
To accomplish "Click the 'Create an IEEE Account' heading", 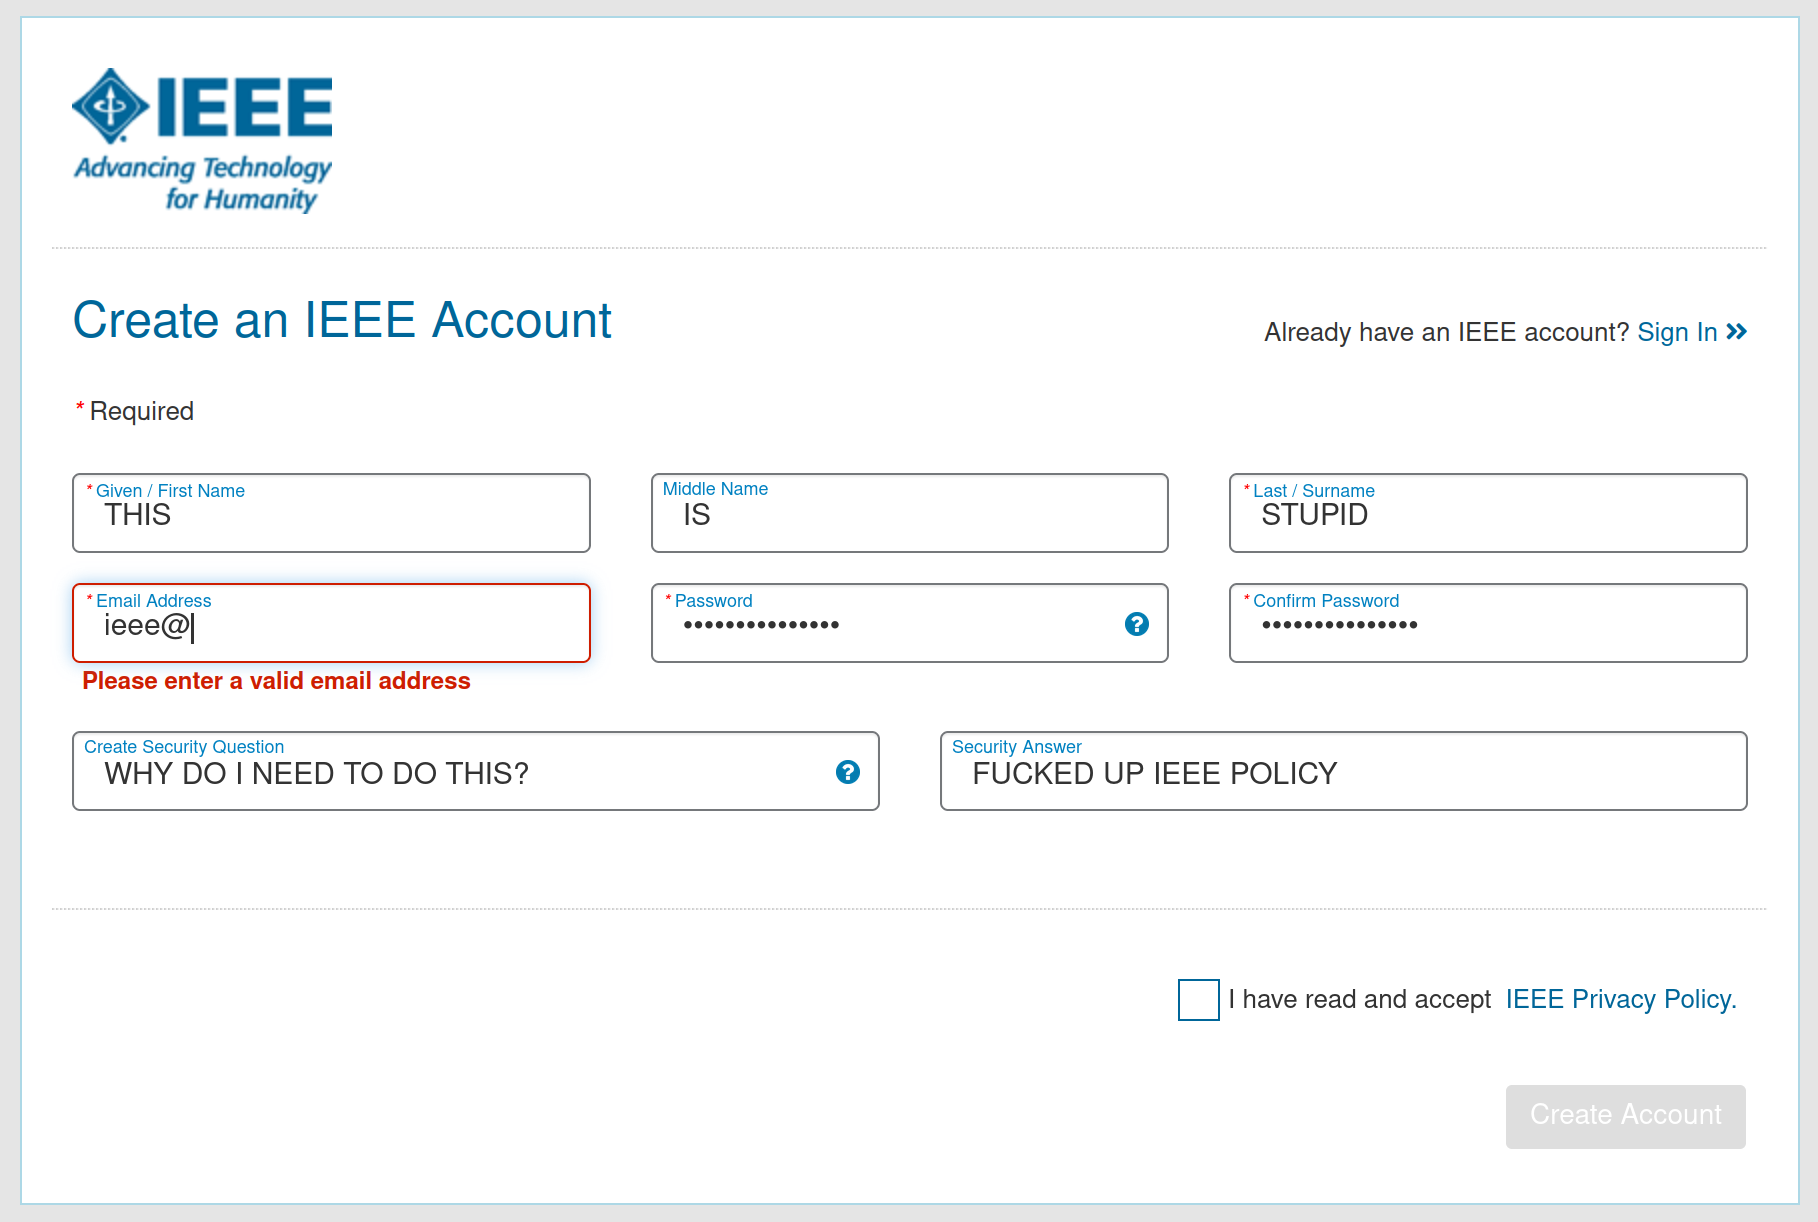I will (342, 321).
